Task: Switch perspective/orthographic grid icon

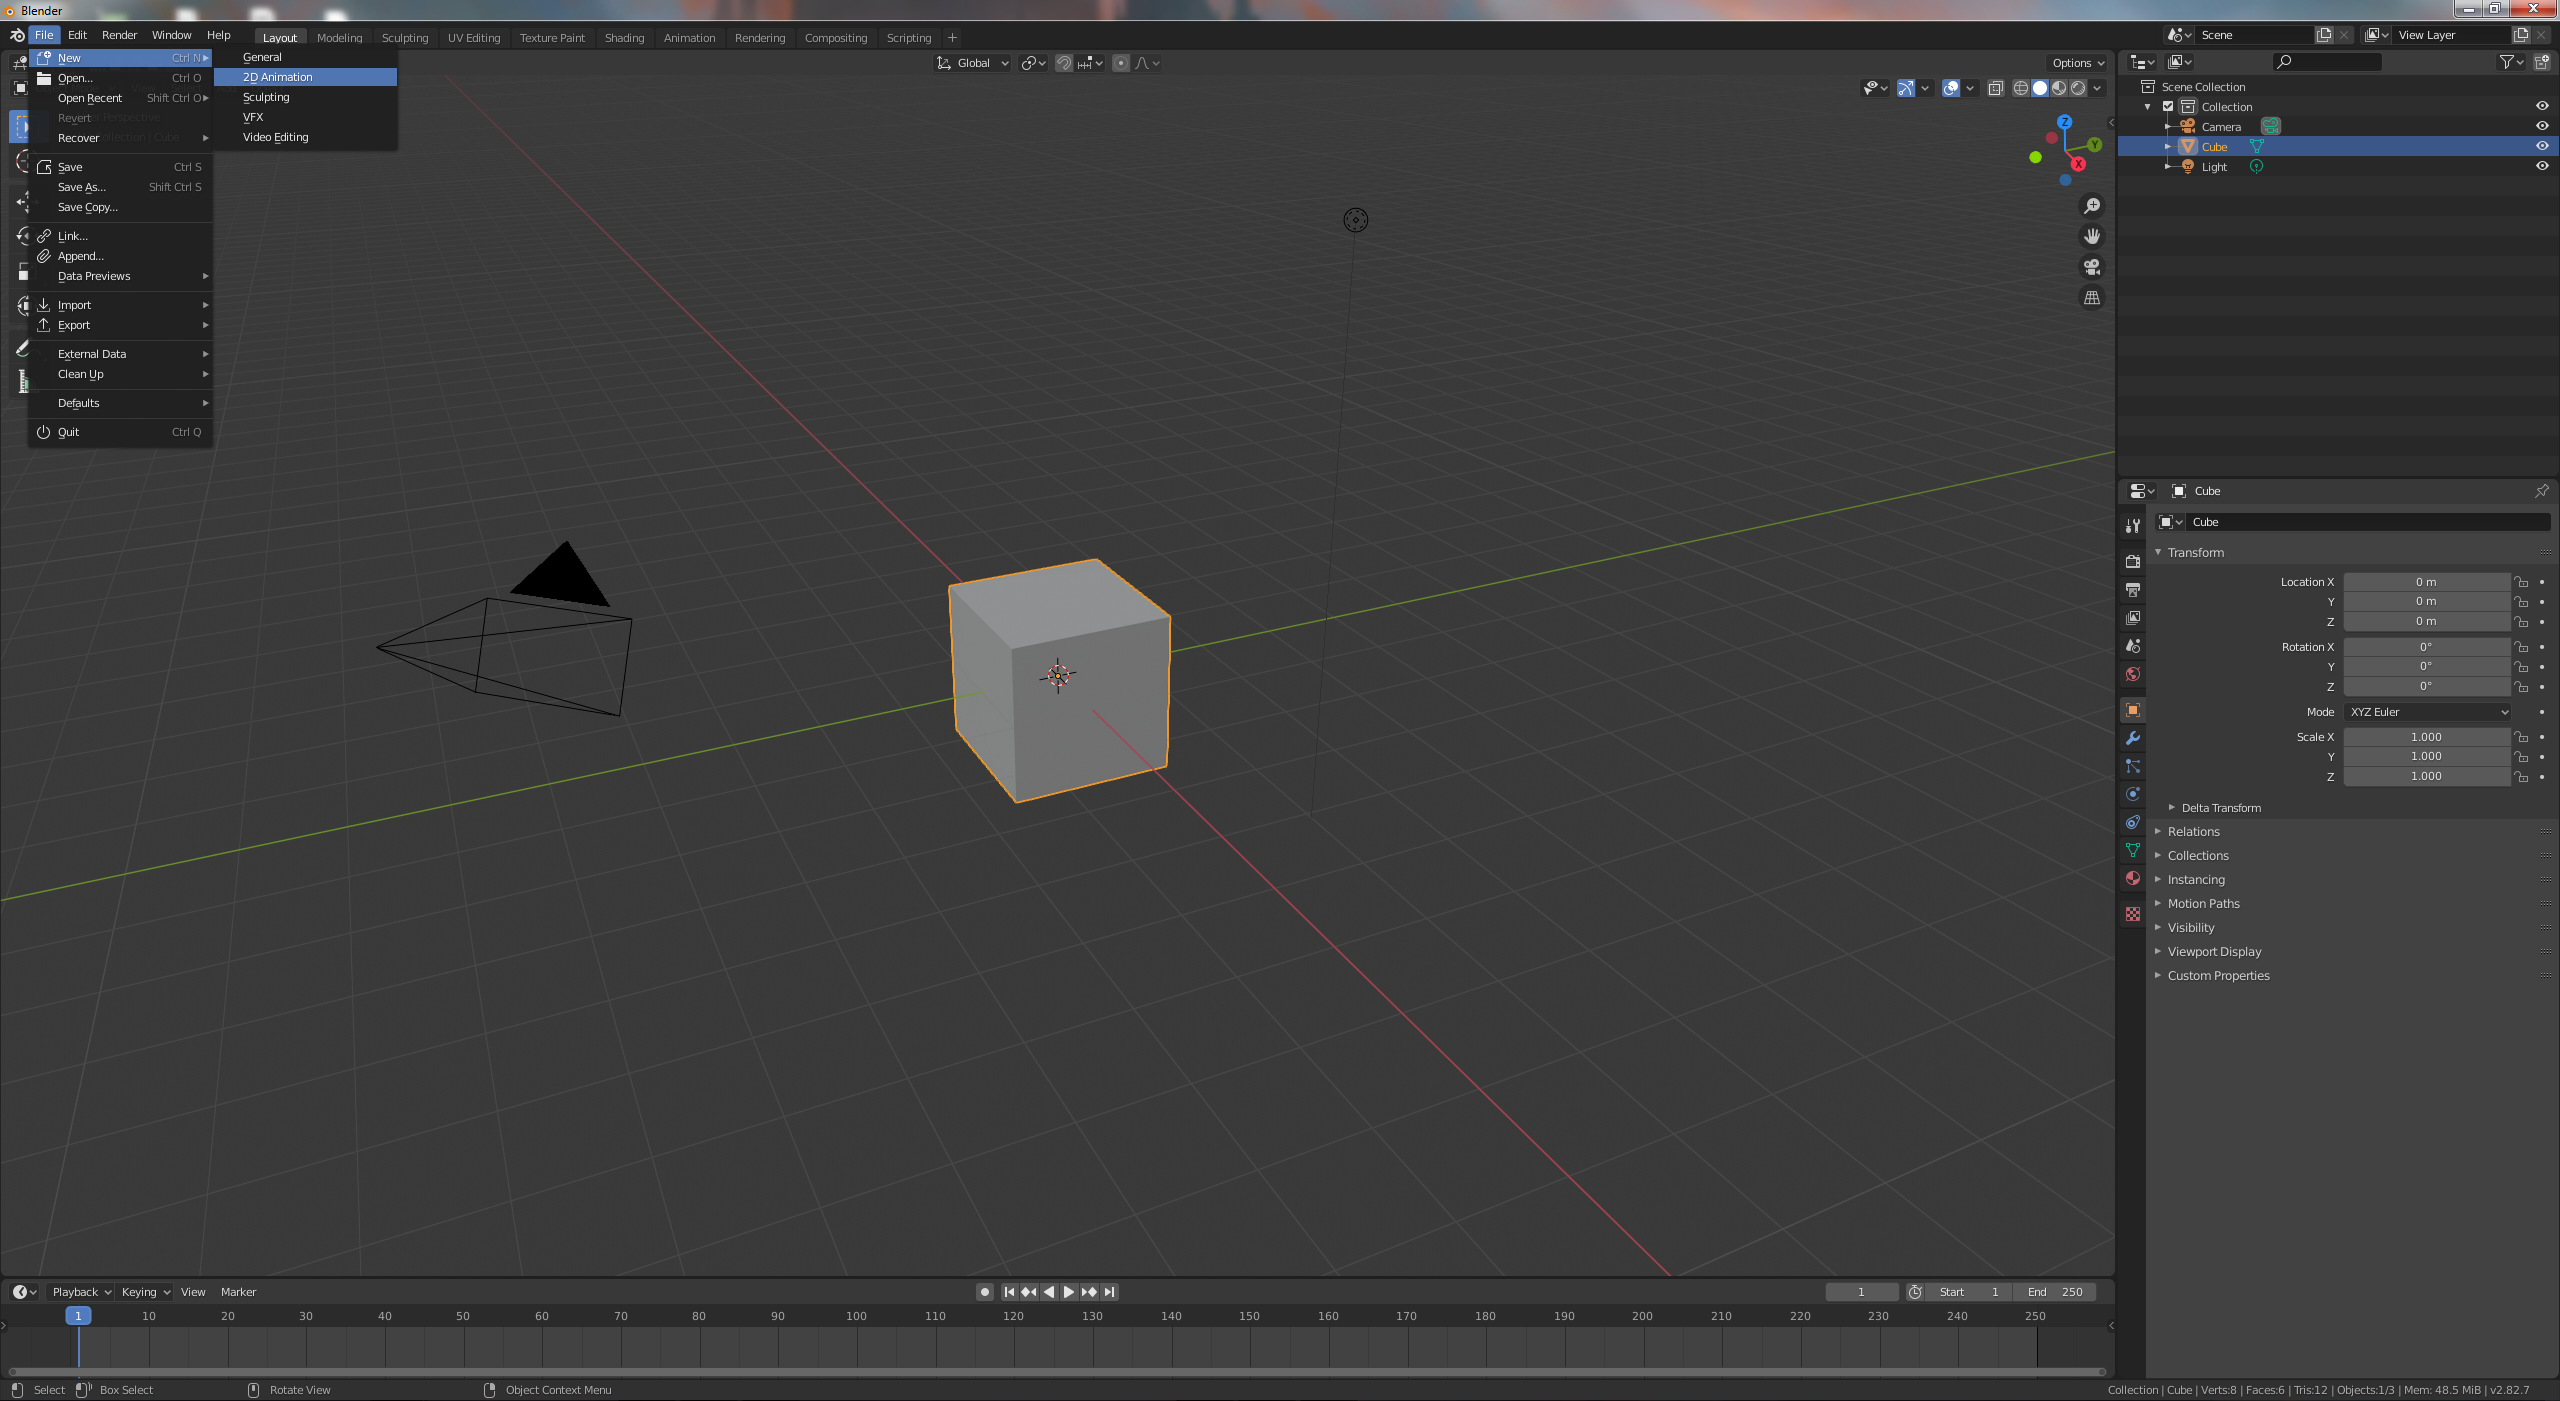Action: pyautogui.click(x=2091, y=298)
